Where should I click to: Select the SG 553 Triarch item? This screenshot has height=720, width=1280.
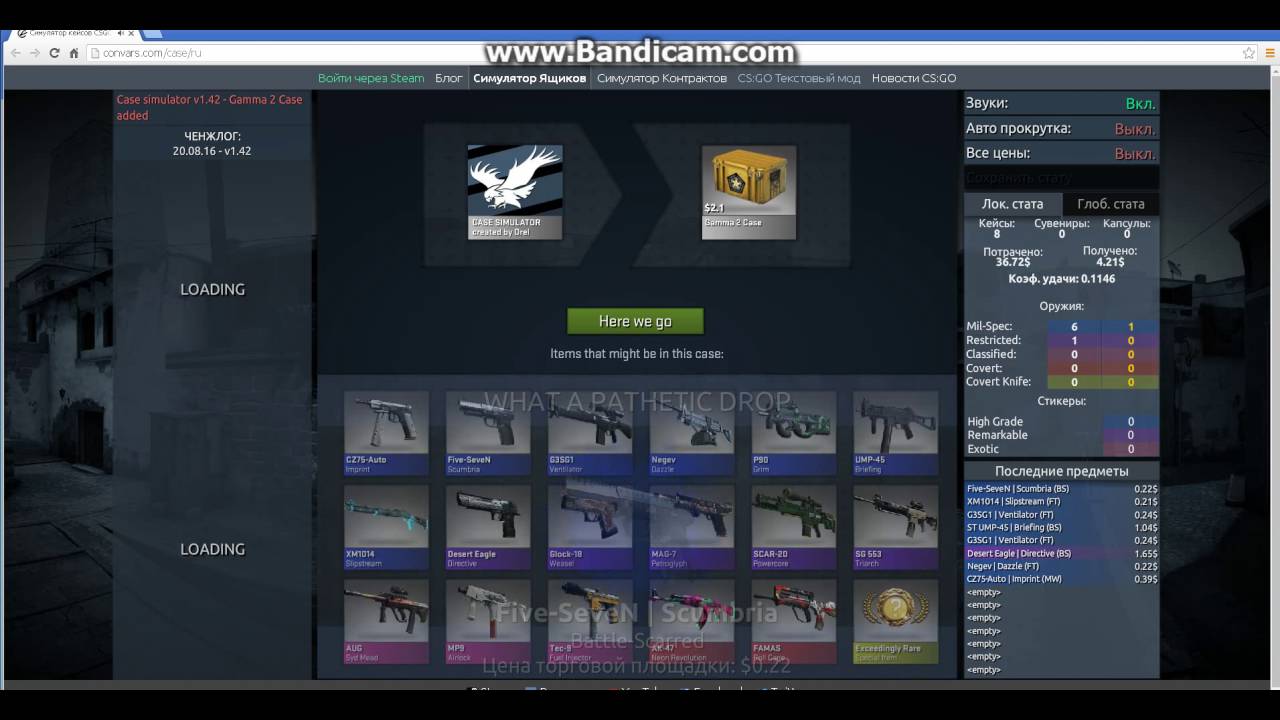coord(897,527)
